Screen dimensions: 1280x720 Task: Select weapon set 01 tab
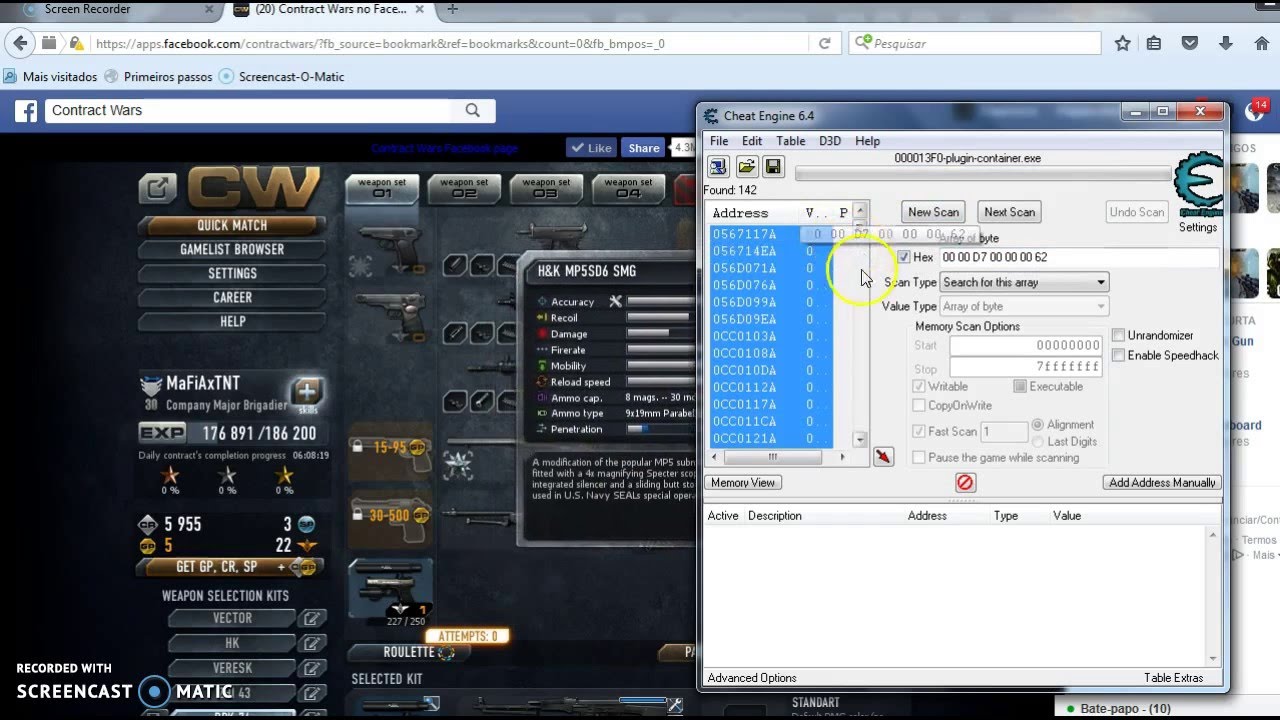tap(382, 188)
